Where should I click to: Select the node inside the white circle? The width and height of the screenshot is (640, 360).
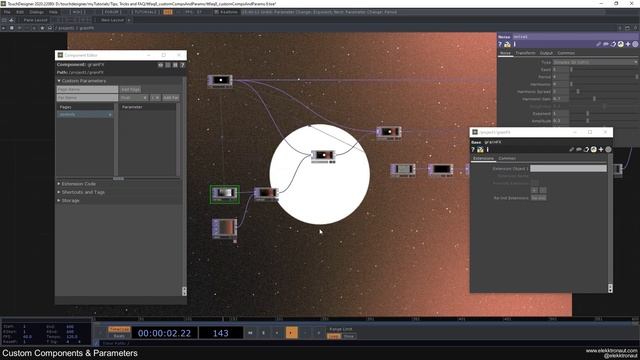323,156
